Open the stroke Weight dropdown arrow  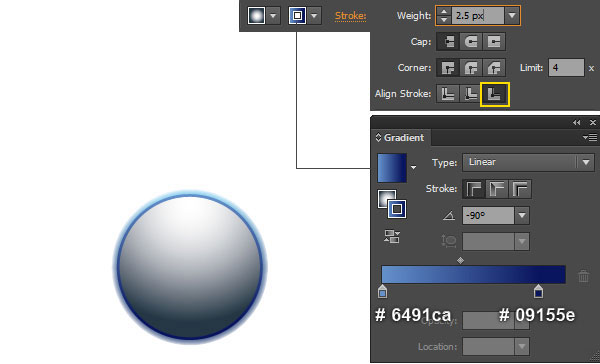click(512, 16)
